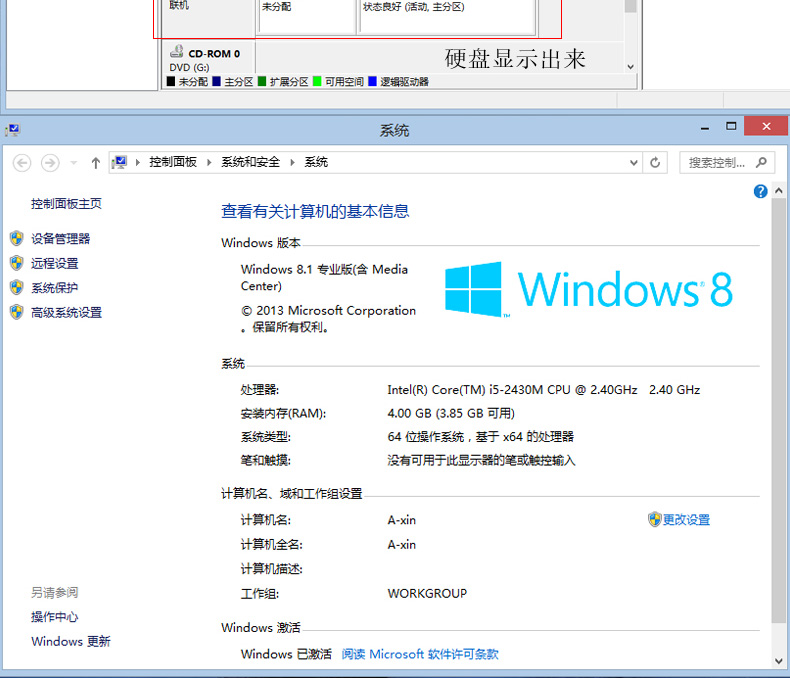Screen dimensions: 790x678
Task: Click dark blue 主分区 legend swatch
Action: click(x=217, y=81)
